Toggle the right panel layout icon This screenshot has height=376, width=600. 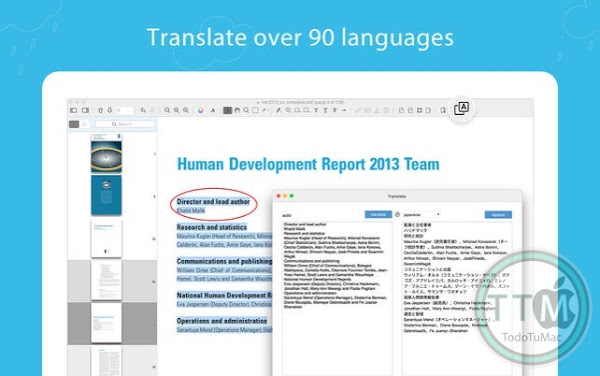(x=85, y=110)
